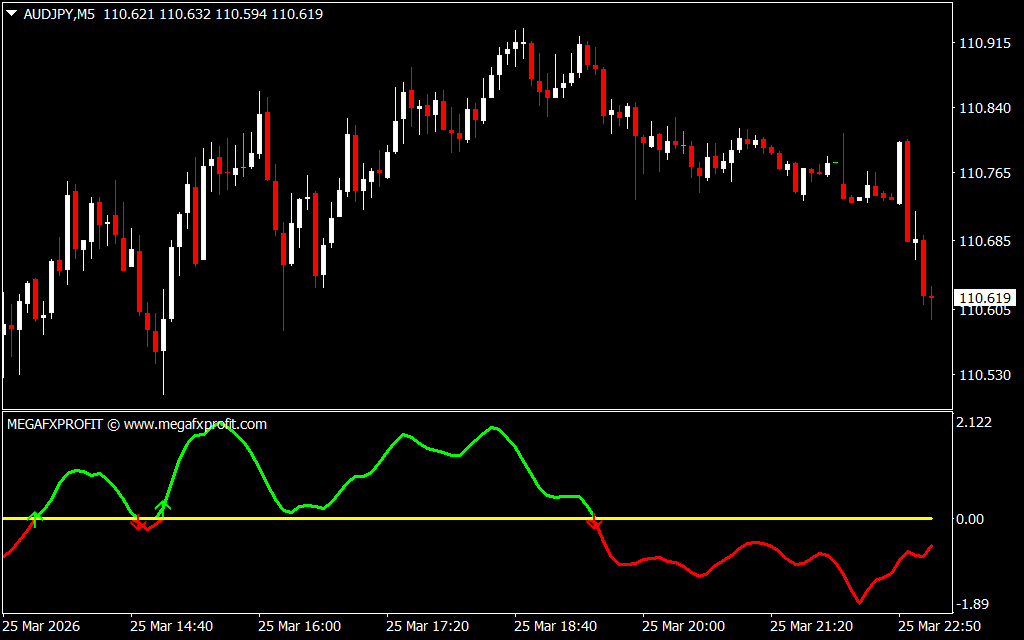This screenshot has height=640, width=1024.
Task: Select the current price tag 110.619
Action: [x=986, y=298]
